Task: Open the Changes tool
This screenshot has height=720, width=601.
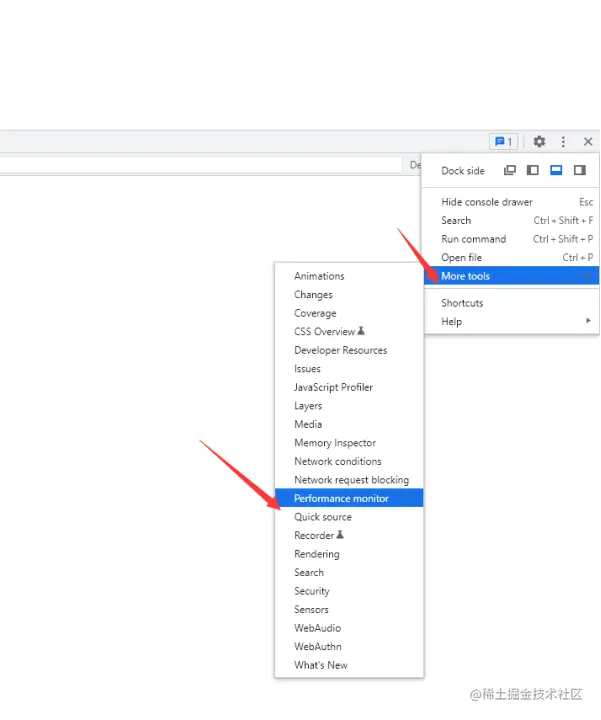Action: (349, 294)
